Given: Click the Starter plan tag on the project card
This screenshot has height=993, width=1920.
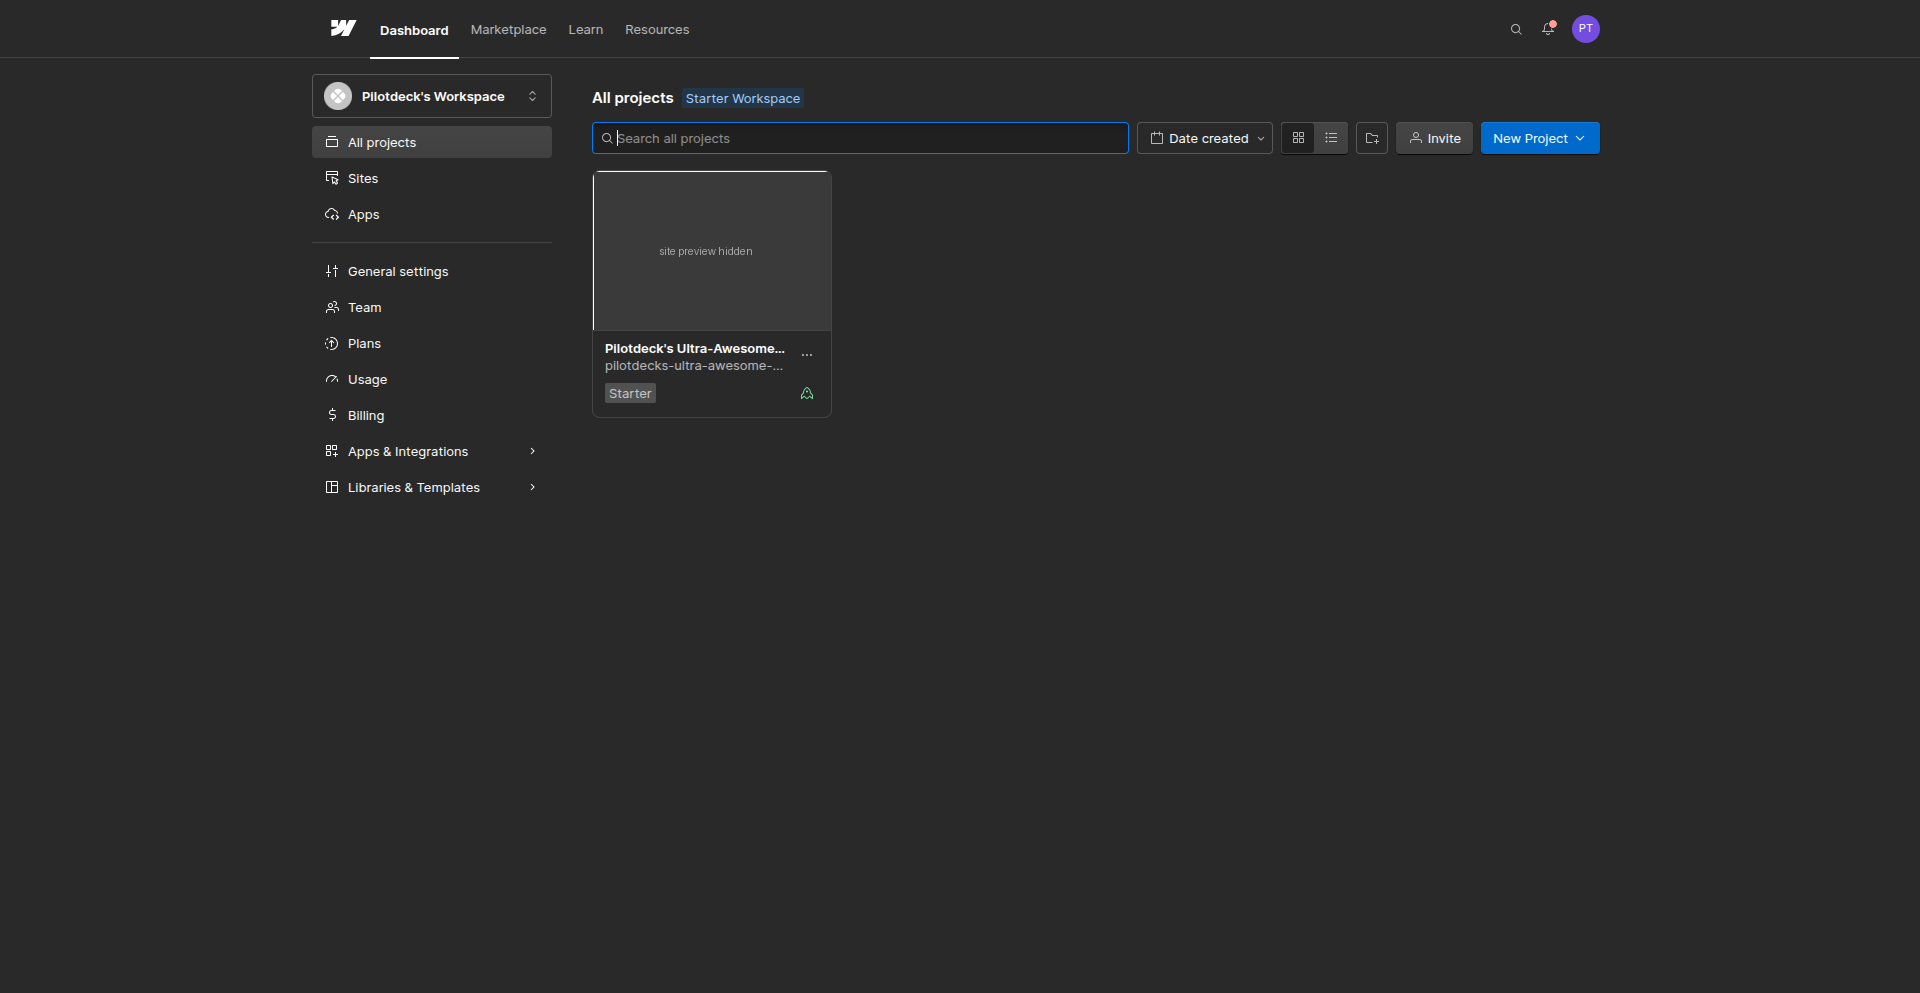Looking at the screenshot, I should pos(630,394).
